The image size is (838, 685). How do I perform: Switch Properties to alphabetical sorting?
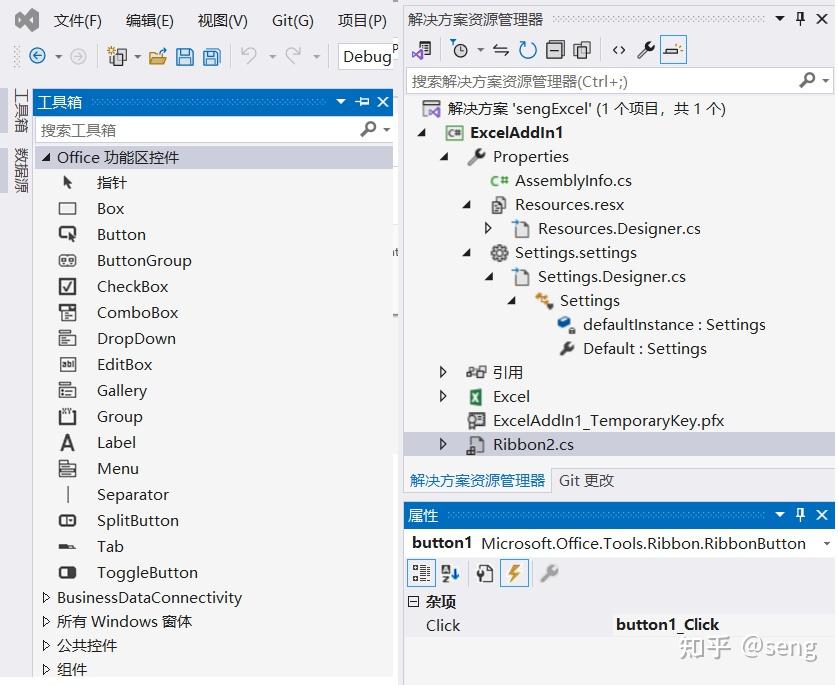tap(449, 573)
